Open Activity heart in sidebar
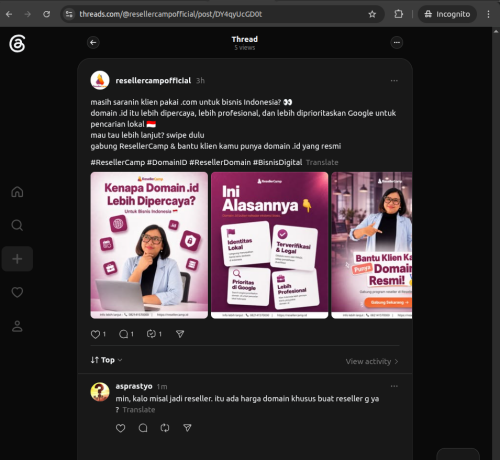The image size is (500, 460). (17, 292)
